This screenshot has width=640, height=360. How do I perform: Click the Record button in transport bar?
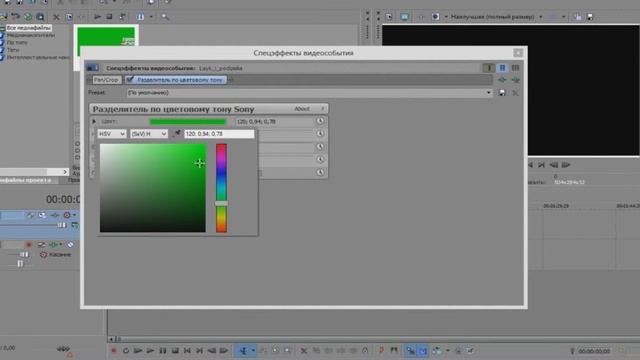click(114, 351)
